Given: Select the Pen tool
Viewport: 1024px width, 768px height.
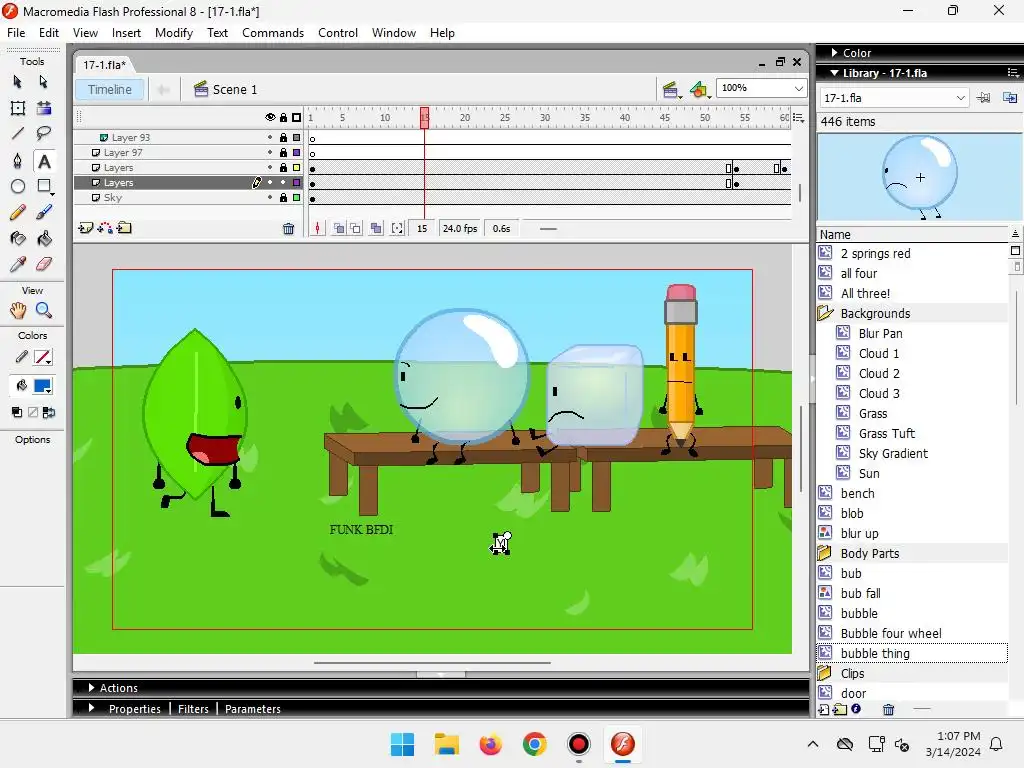Looking at the screenshot, I should [18, 161].
